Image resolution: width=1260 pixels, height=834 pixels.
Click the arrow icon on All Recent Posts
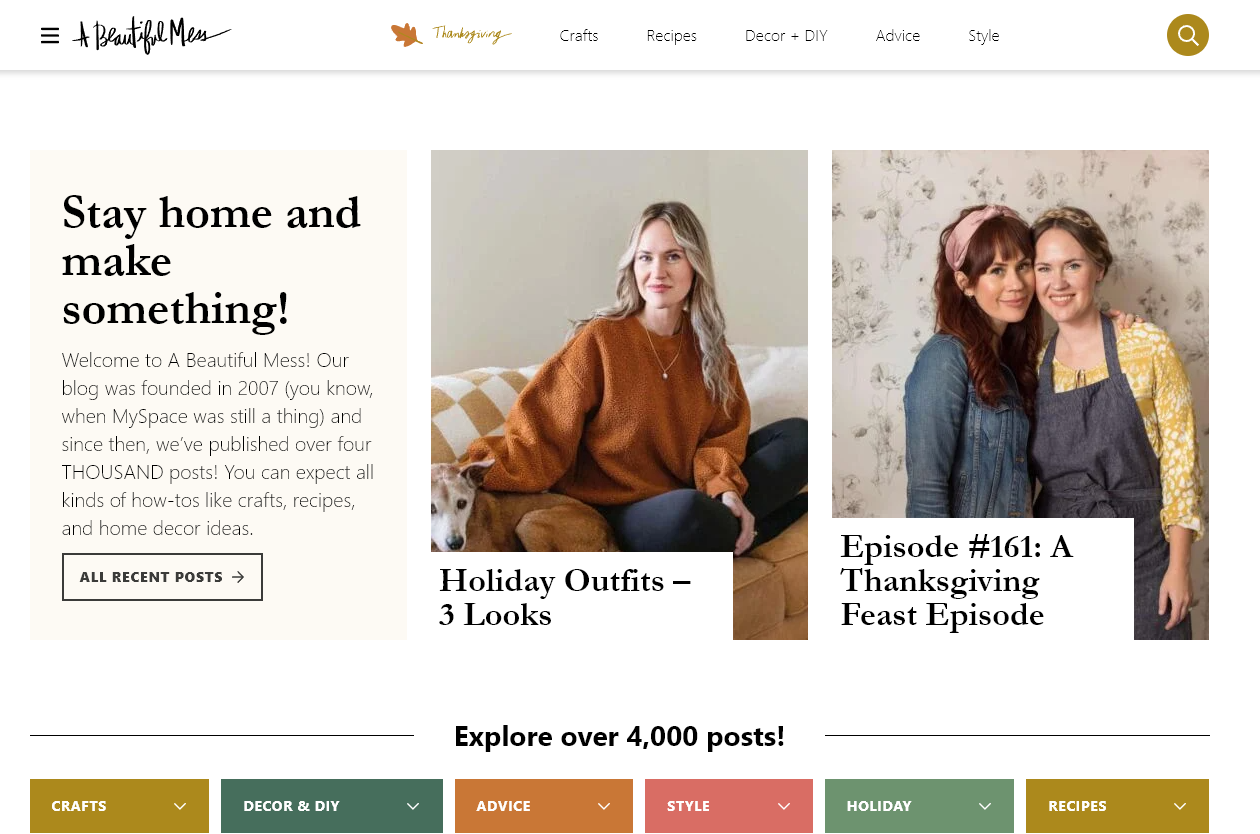click(239, 577)
